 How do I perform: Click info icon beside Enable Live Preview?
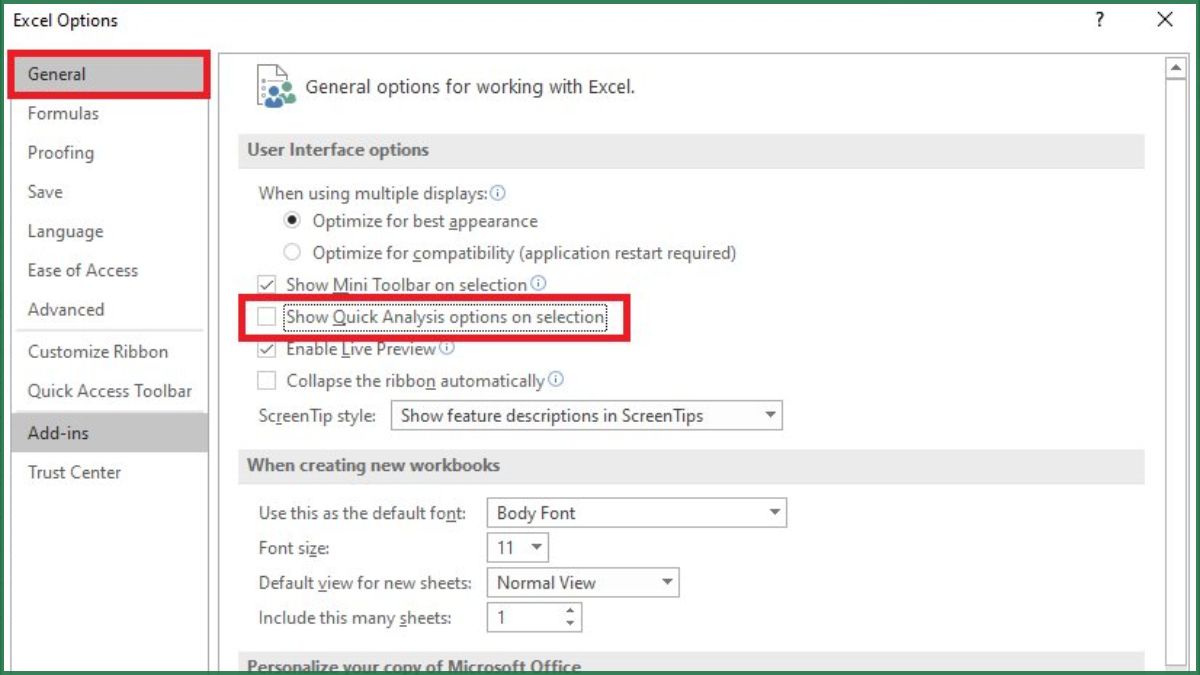(x=447, y=348)
